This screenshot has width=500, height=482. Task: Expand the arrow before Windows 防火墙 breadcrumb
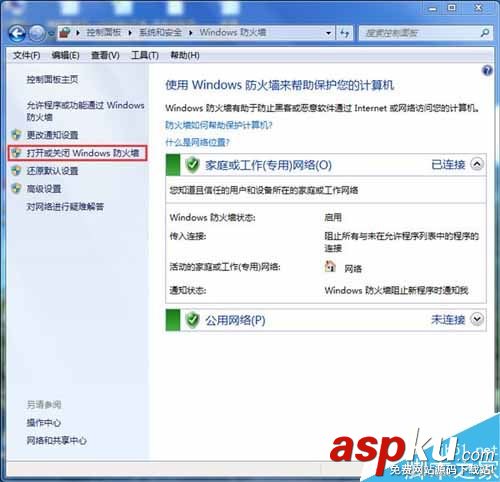coord(191,33)
